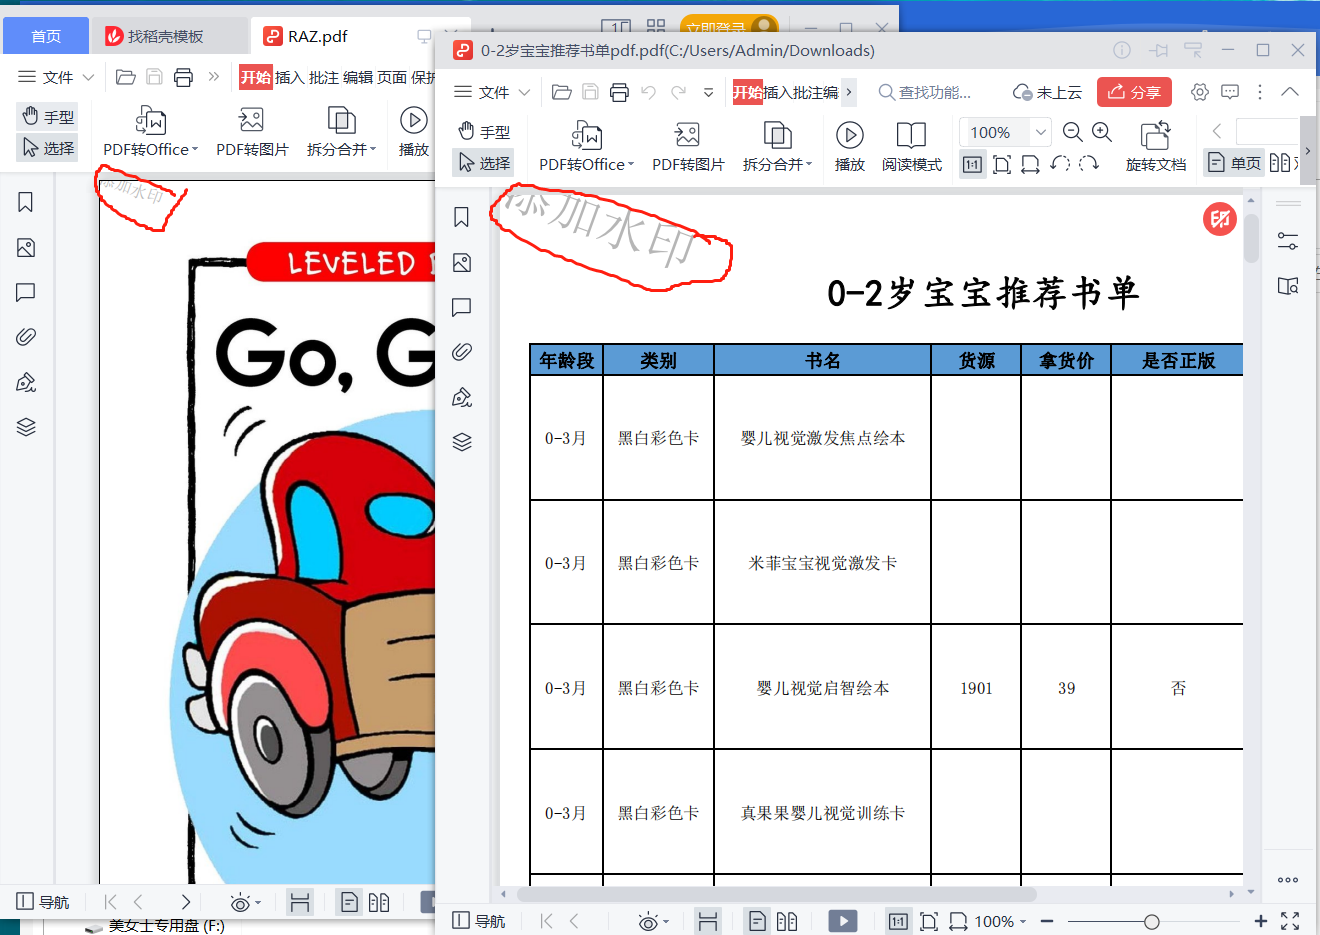1320x935 pixels.
Task: Show the comments panel via speech-bubble icon
Action: [x=462, y=307]
